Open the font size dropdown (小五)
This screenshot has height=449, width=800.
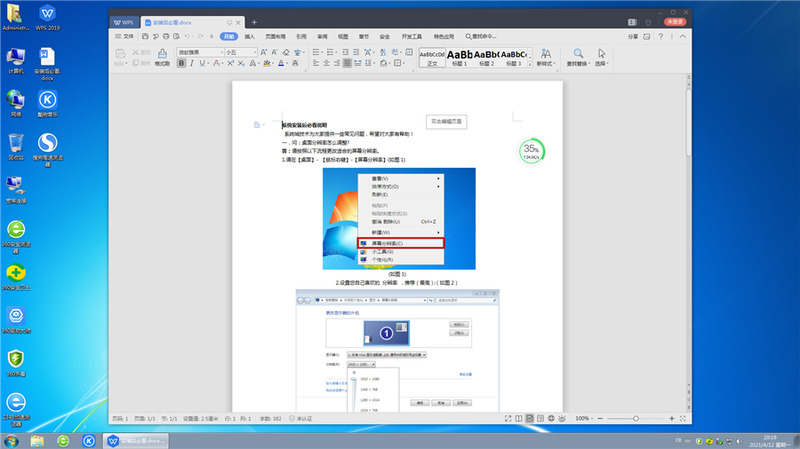pos(255,52)
